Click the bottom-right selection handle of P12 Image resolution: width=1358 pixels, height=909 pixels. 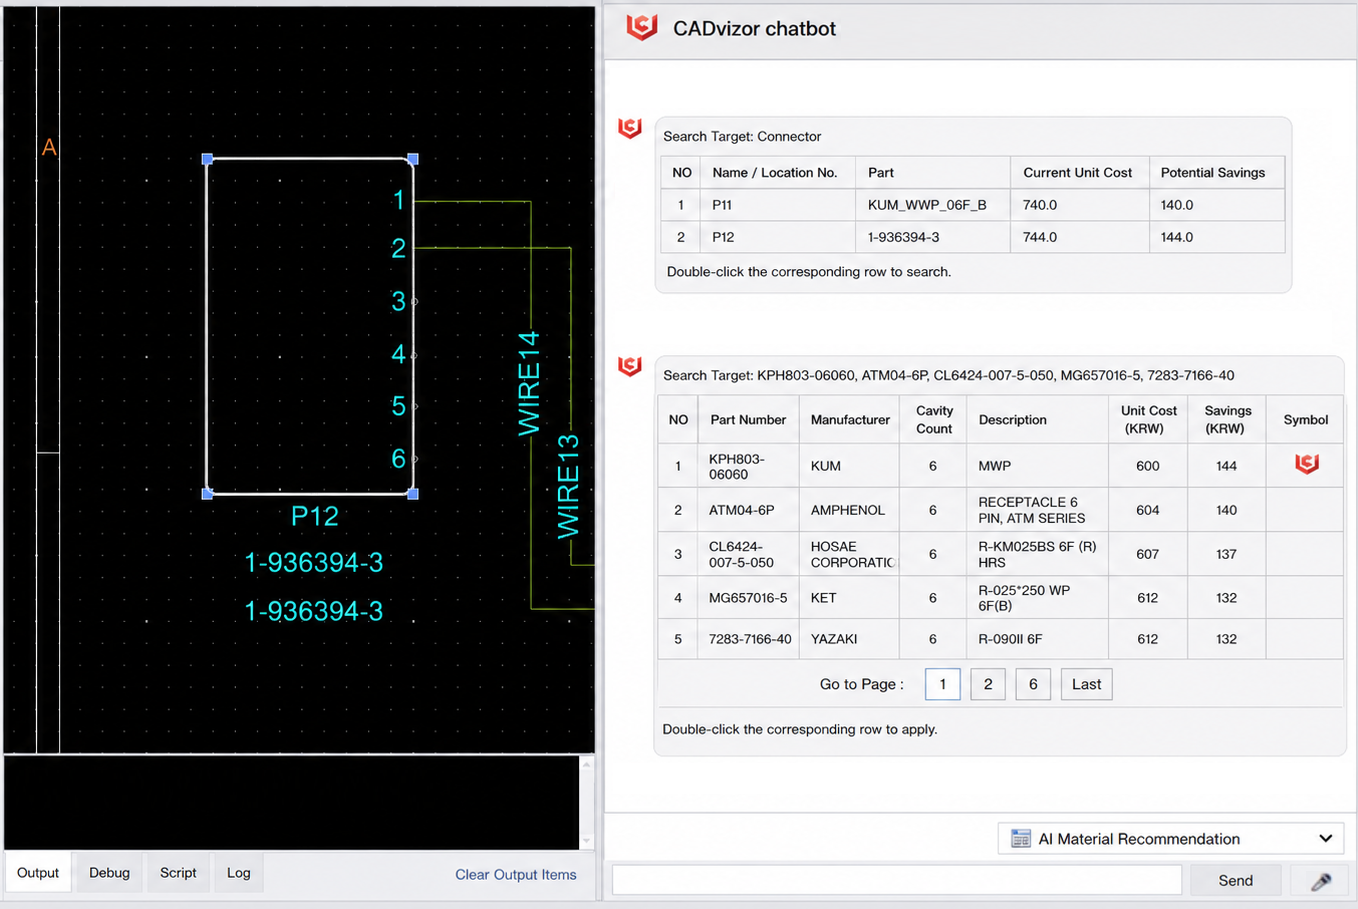point(413,494)
